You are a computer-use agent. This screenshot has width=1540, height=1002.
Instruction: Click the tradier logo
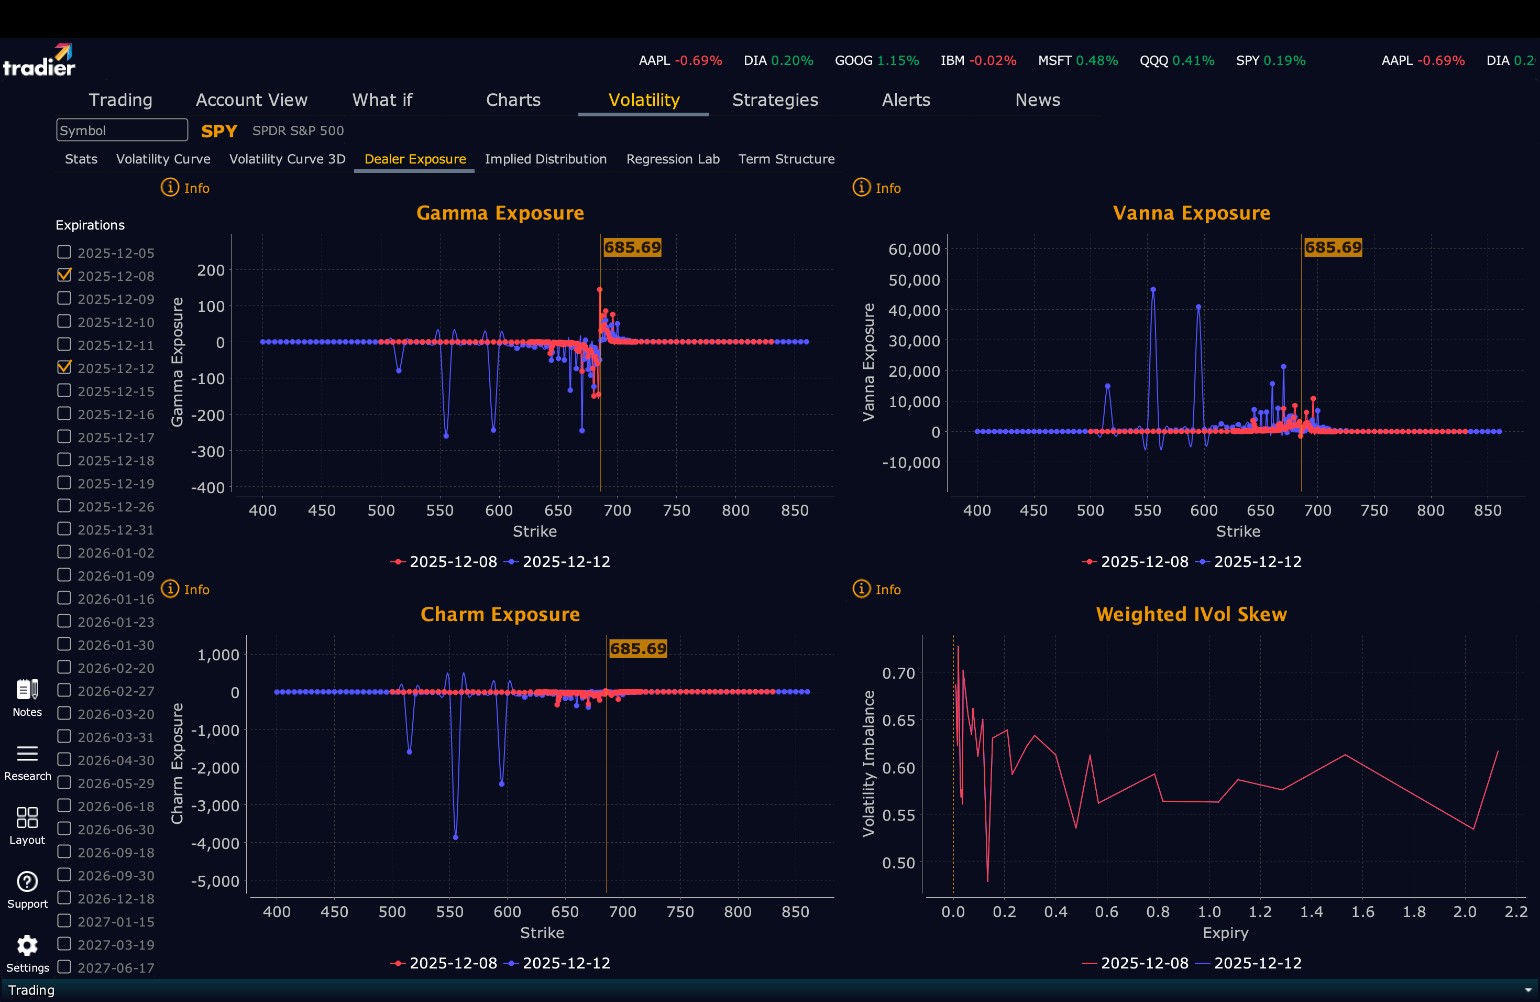click(x=39, y=60)
